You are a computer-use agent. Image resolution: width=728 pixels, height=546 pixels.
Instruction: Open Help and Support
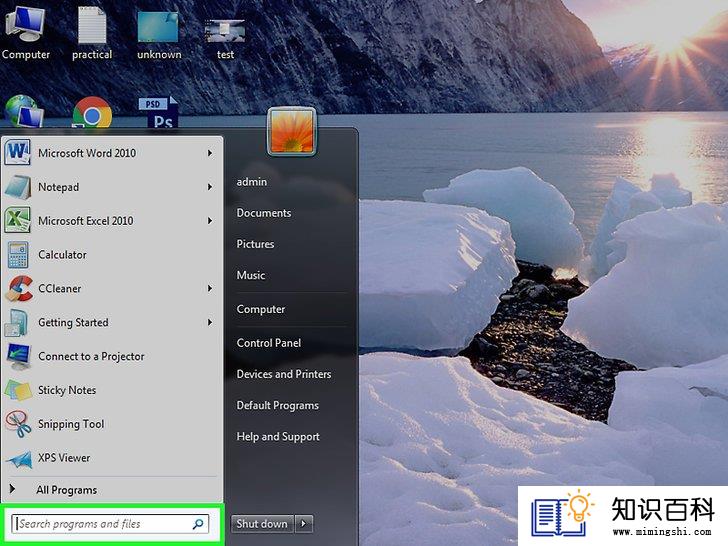(278, 436)
